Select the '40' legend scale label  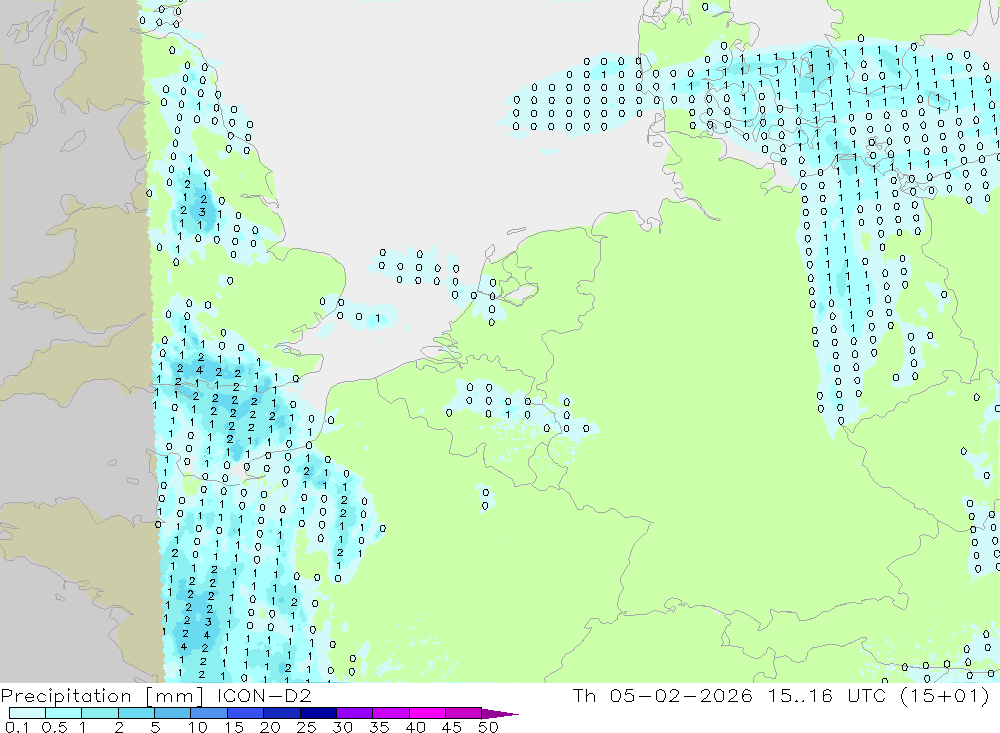tap(415, 727)
